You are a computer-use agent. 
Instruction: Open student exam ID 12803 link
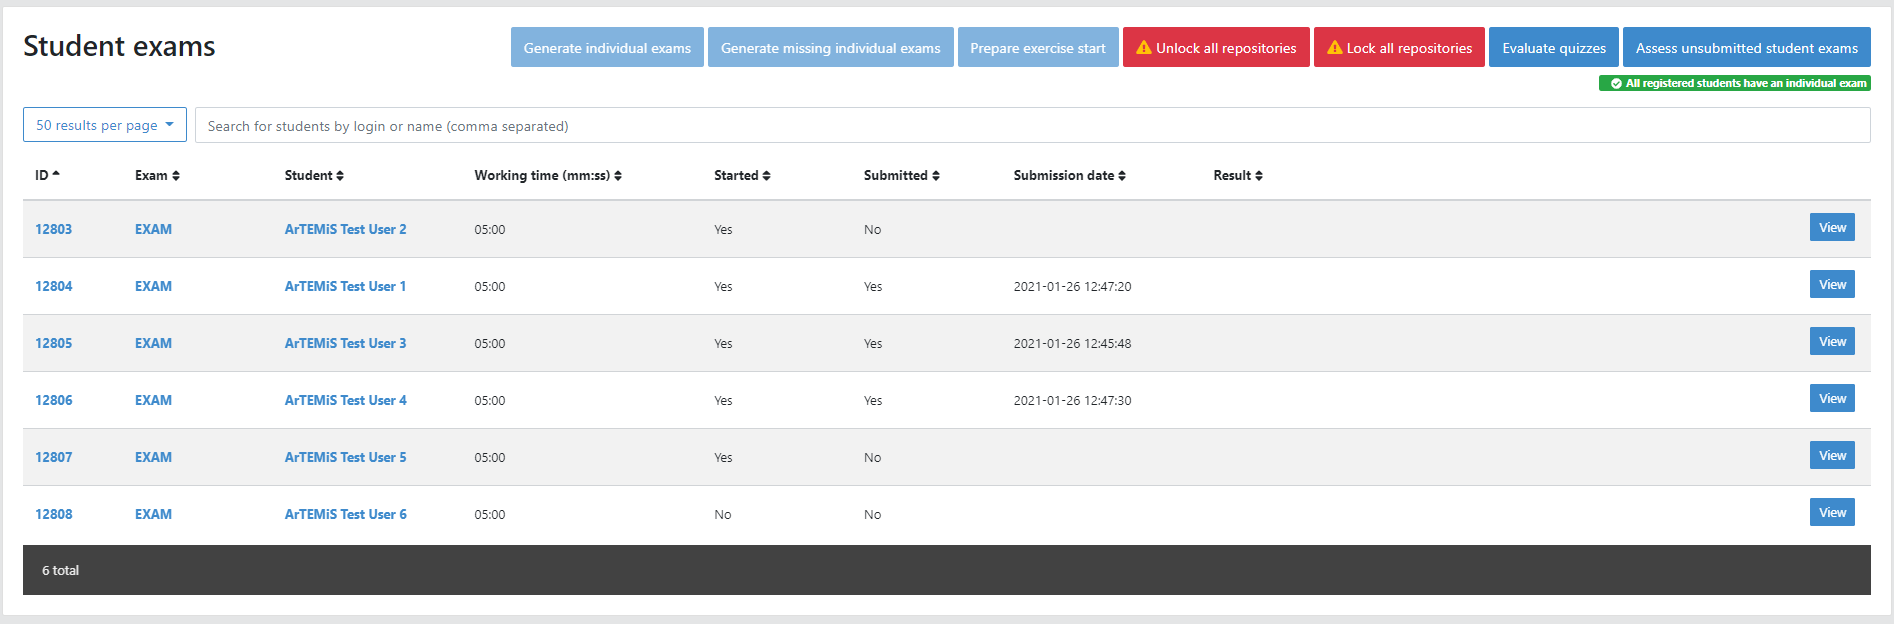[x=54, y=229]
